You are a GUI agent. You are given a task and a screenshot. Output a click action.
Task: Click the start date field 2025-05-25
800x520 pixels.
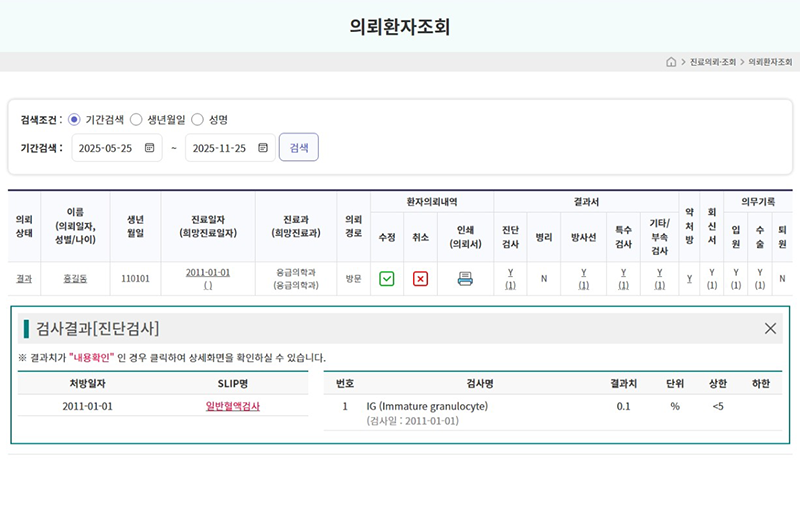coord(106,148)
